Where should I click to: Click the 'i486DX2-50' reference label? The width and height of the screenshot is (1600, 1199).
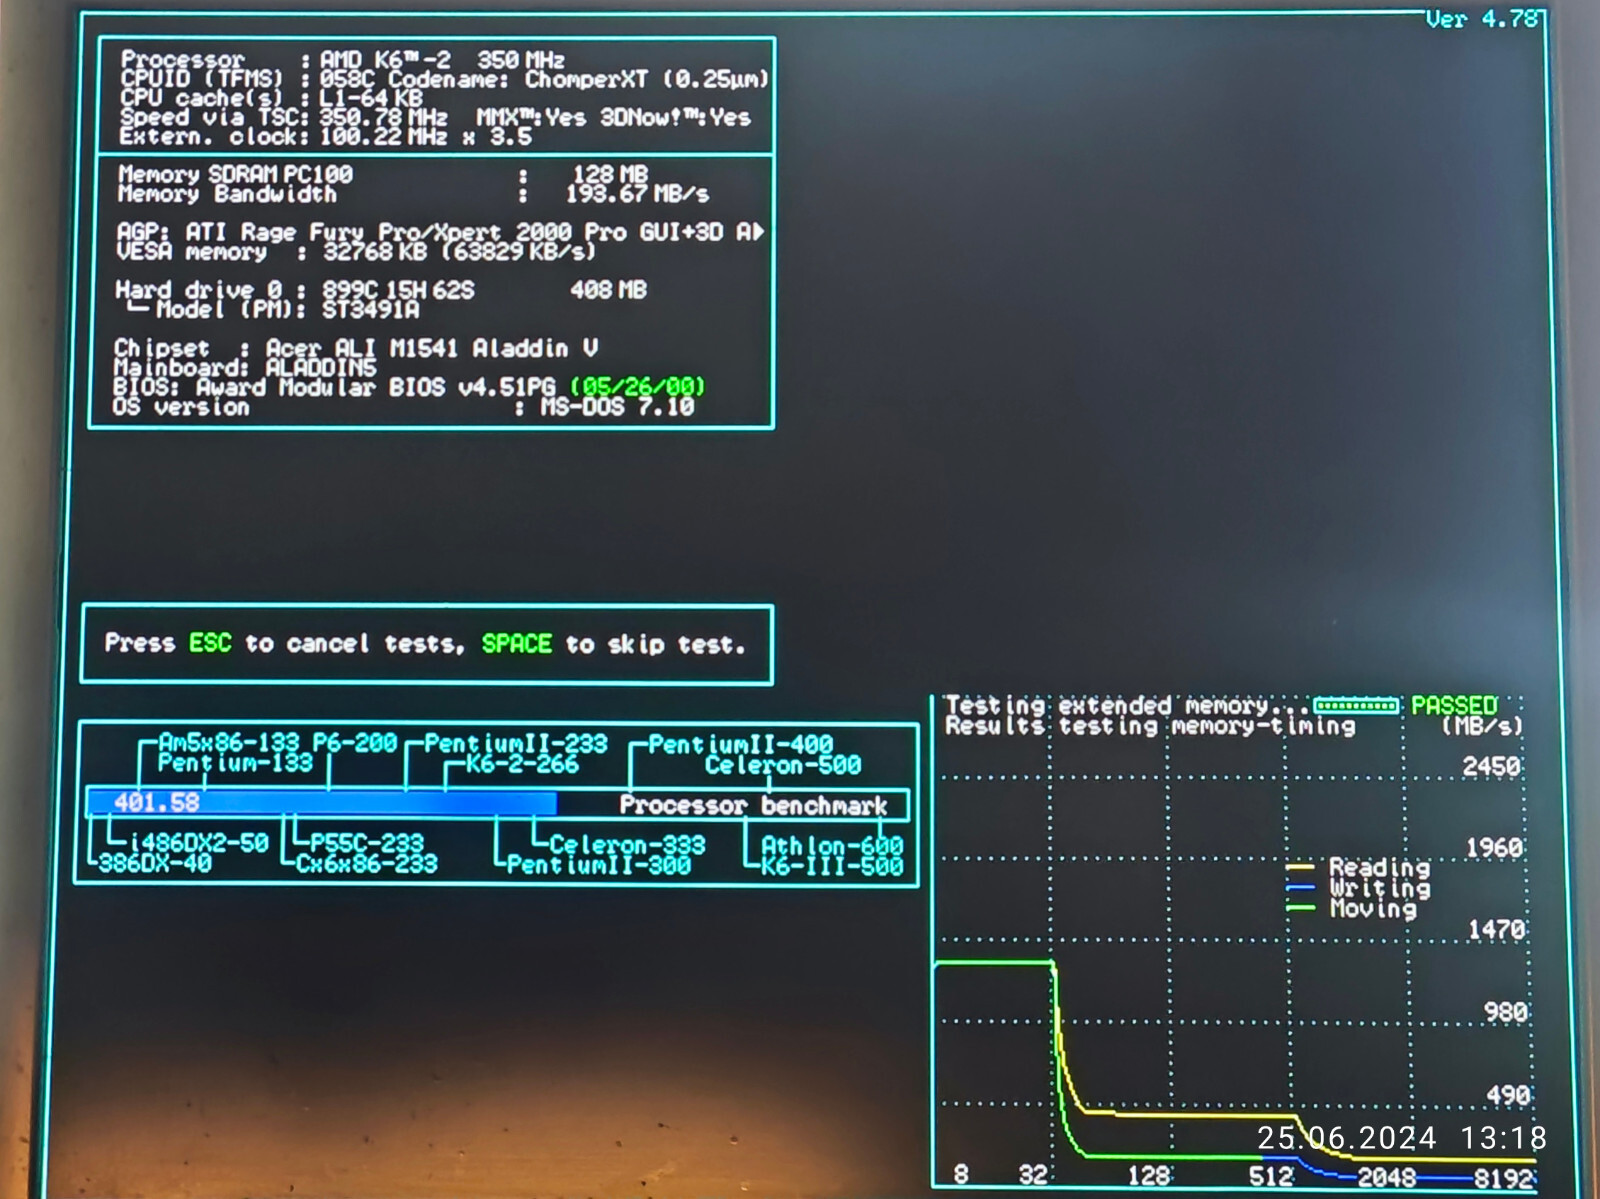click(199, 844)
